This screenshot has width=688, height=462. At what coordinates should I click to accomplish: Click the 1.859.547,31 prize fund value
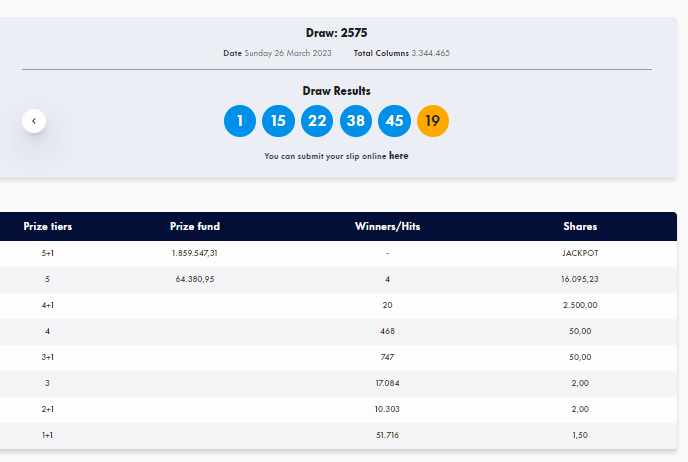click(195, 253)
